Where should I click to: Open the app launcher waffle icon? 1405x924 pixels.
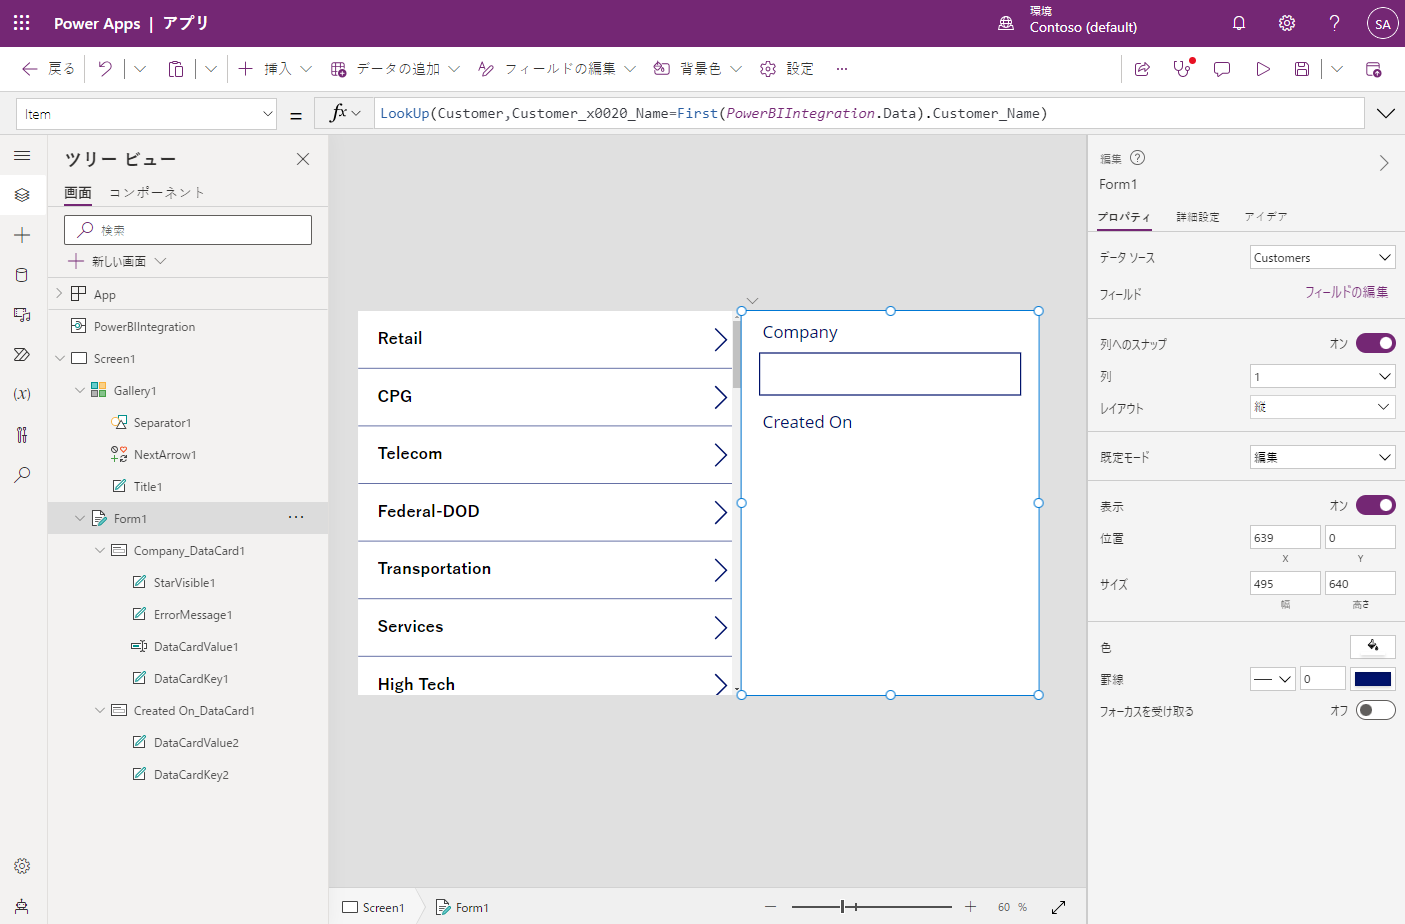tap(22, 23)
